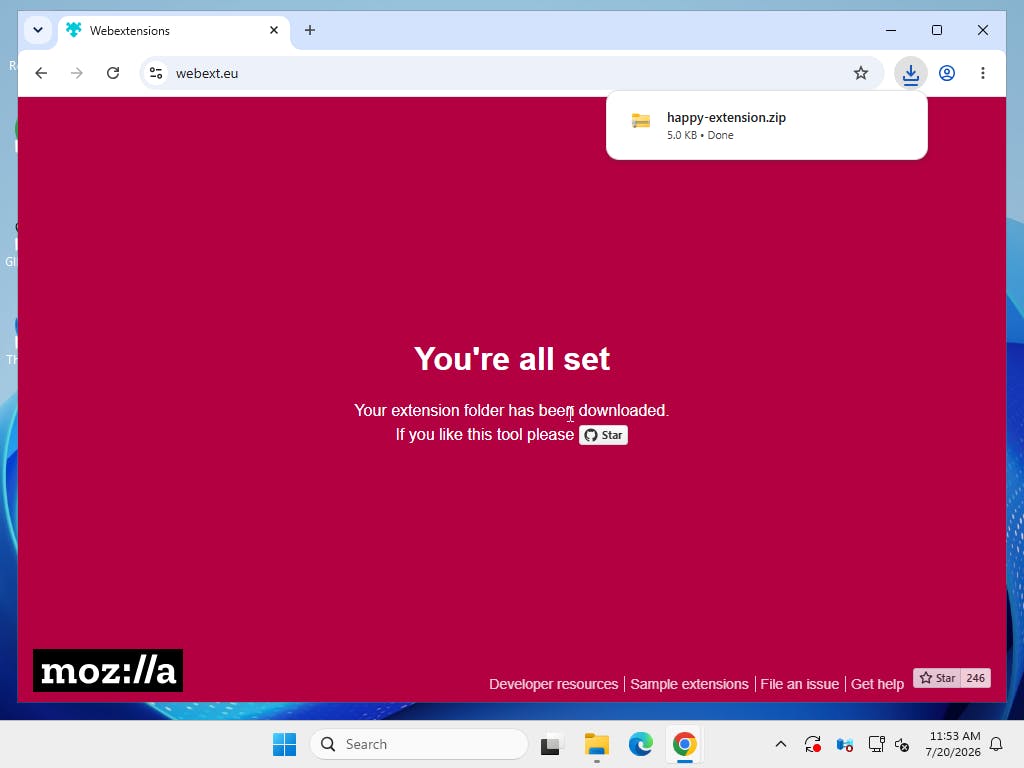1024x768 pixels.
Task: Open the Chrome downloads icon
Action: [x=910, y=73]
